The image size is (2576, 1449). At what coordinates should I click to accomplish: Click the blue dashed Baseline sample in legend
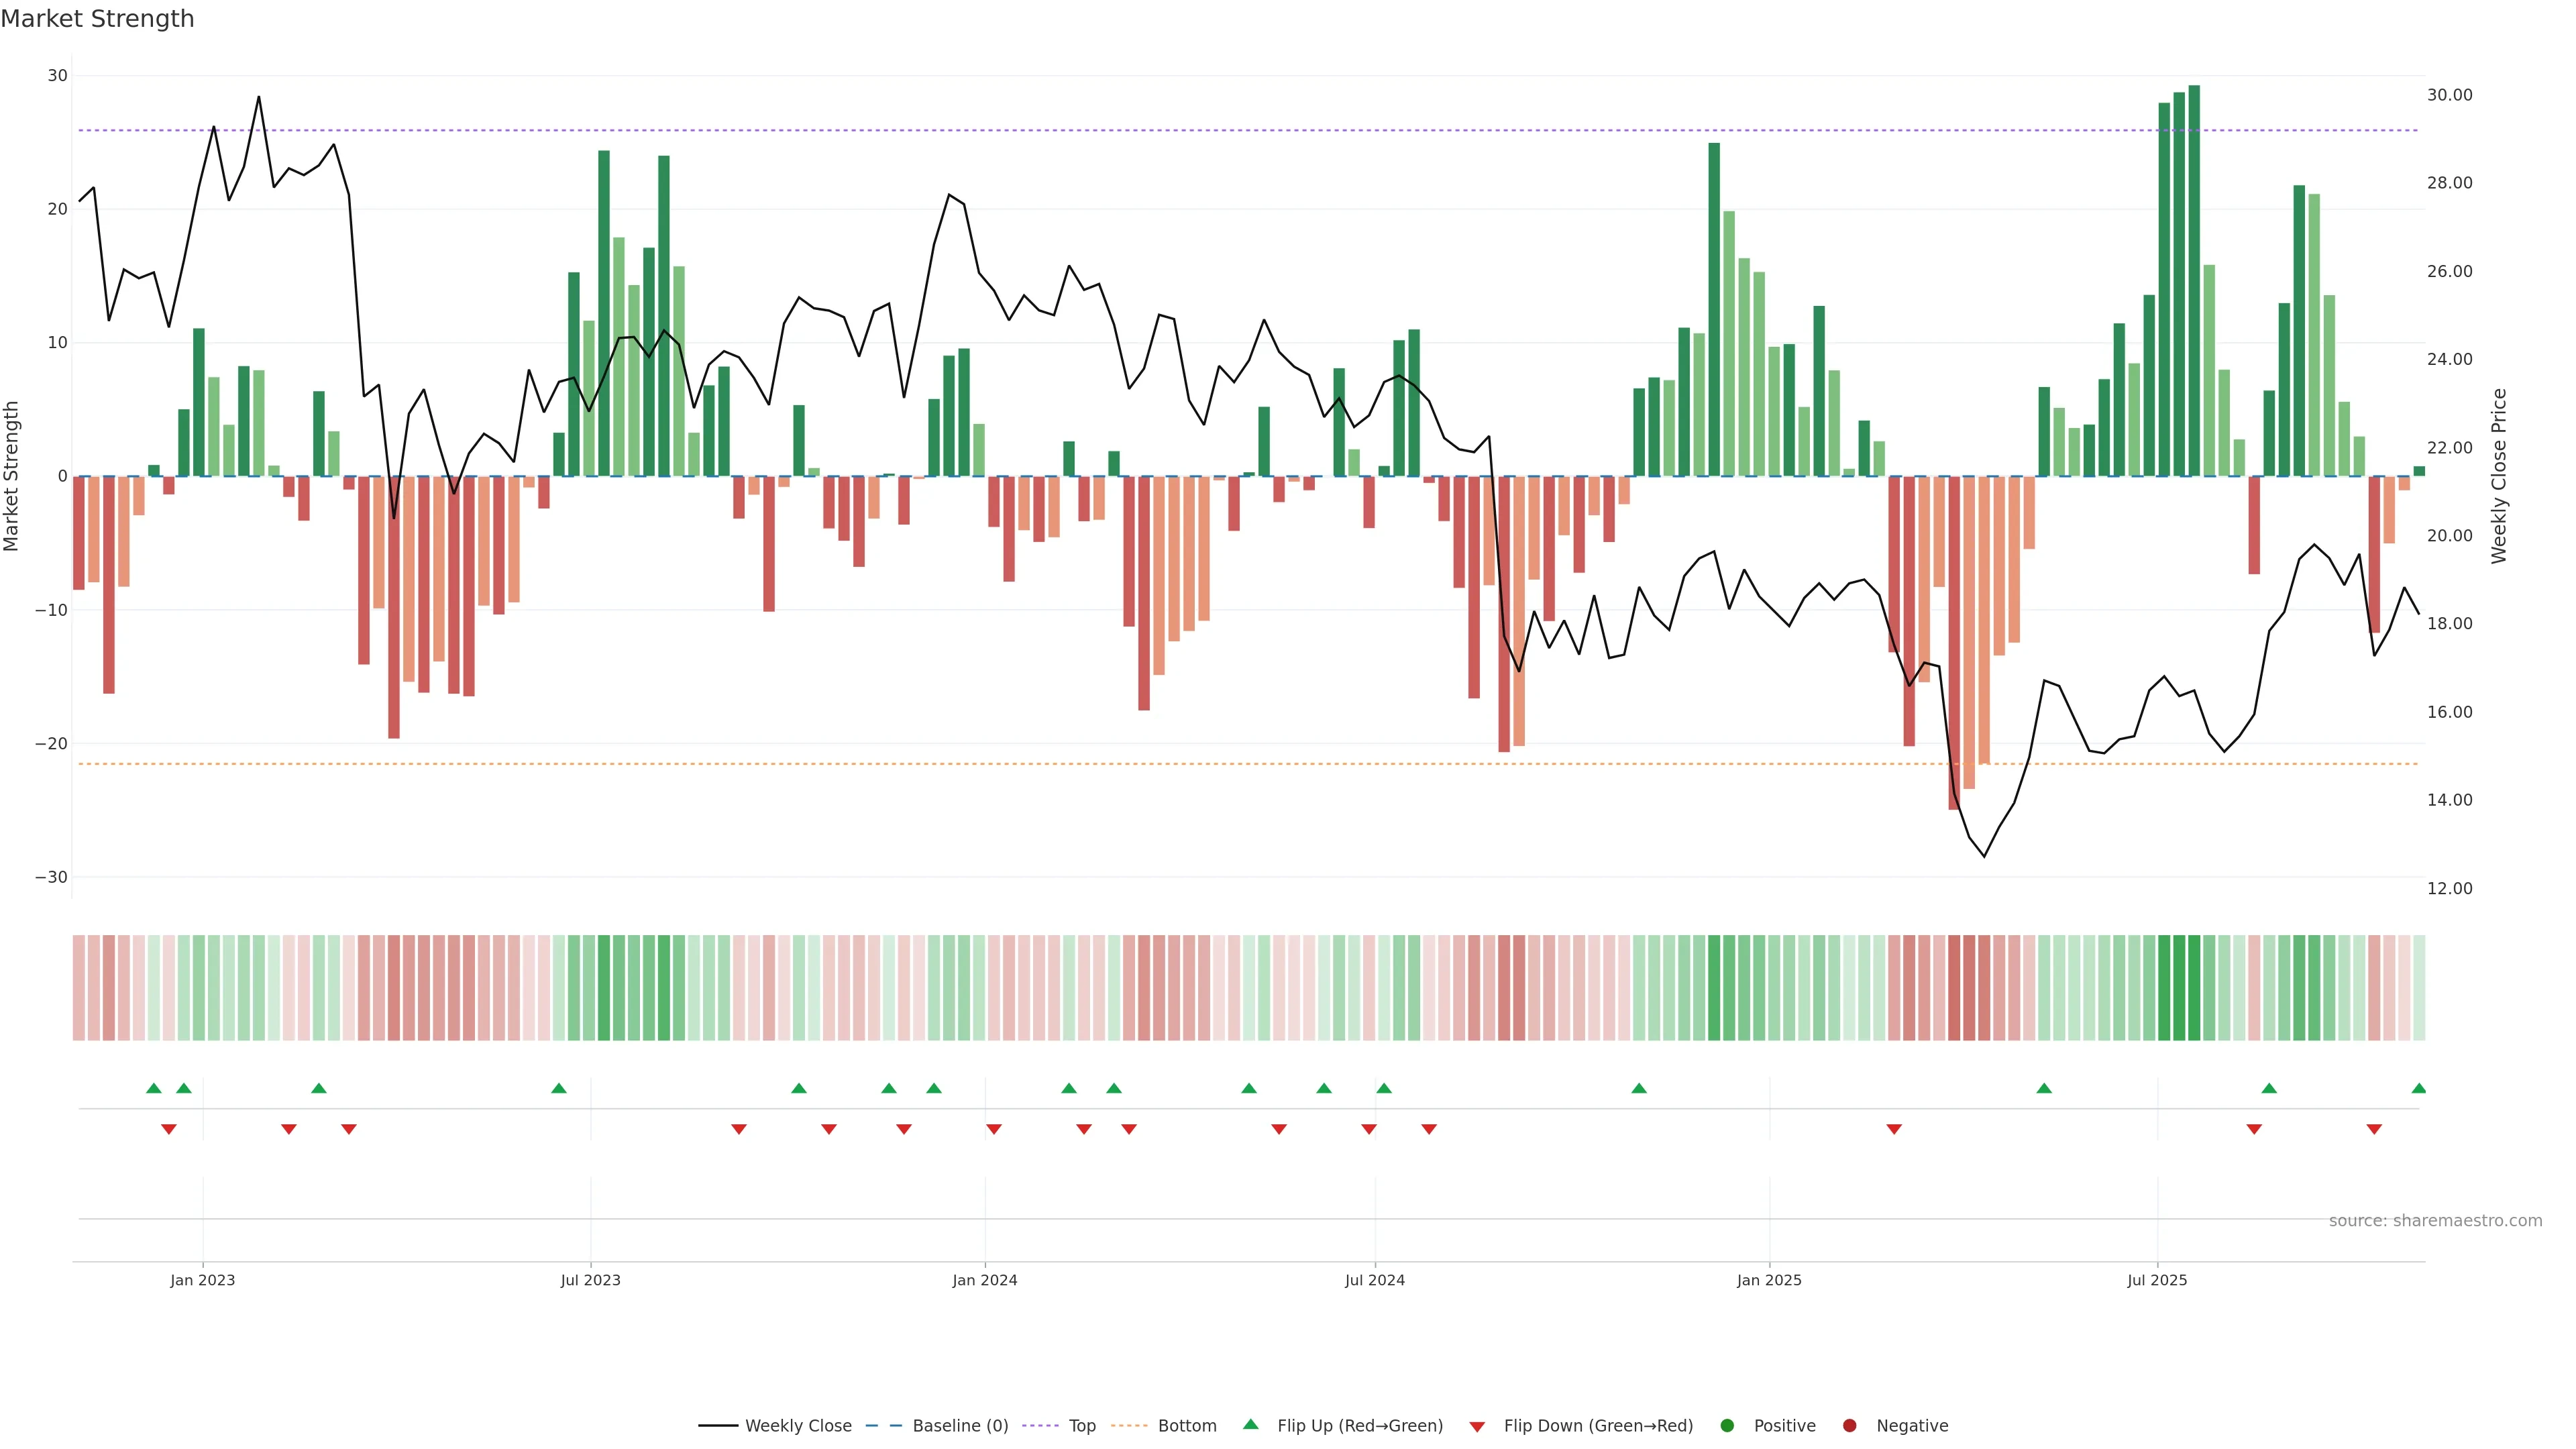884,1426
